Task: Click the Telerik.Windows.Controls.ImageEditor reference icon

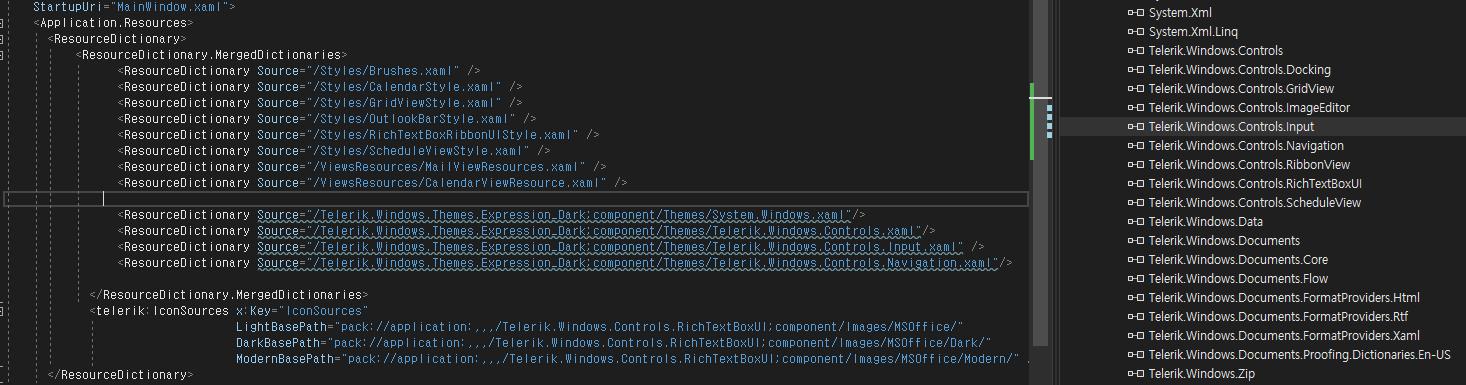Action: [x=1135, y=107]
